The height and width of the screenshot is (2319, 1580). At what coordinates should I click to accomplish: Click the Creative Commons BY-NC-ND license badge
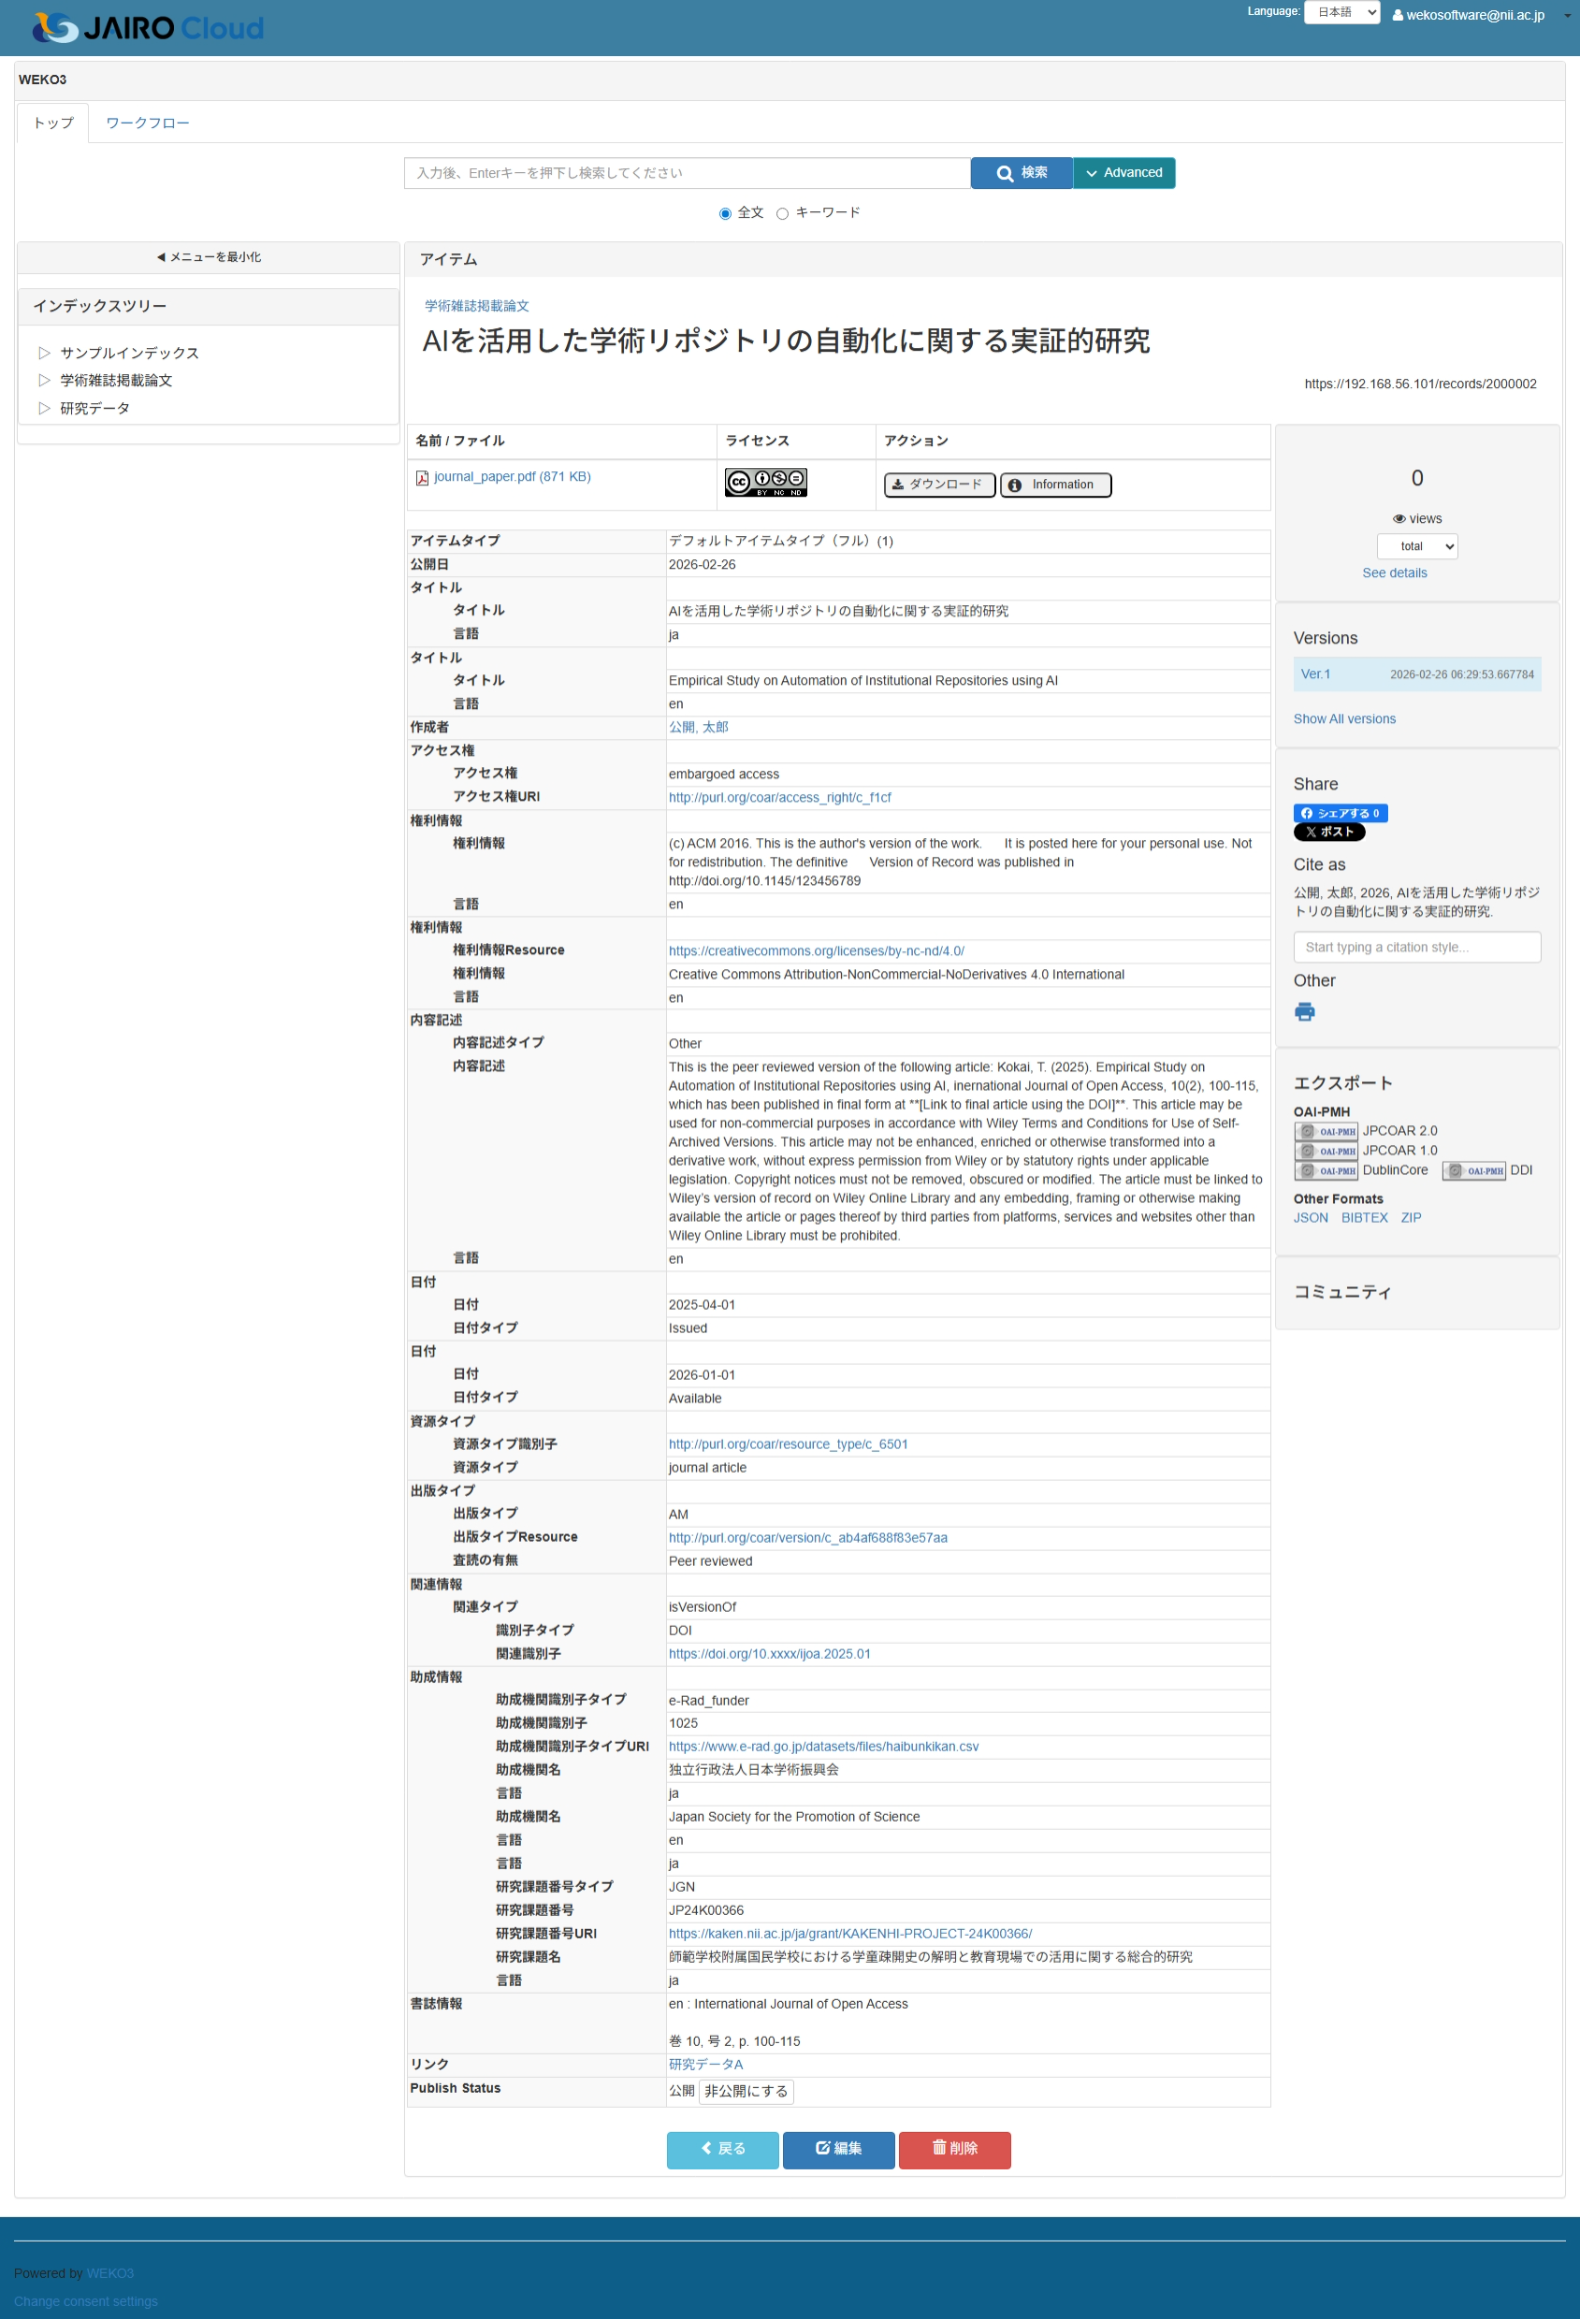click(766, 483)
